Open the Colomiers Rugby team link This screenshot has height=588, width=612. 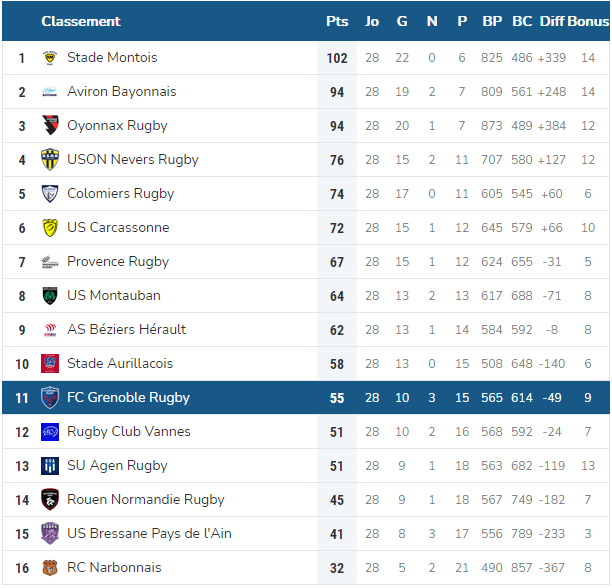click(x=121, y=194)
